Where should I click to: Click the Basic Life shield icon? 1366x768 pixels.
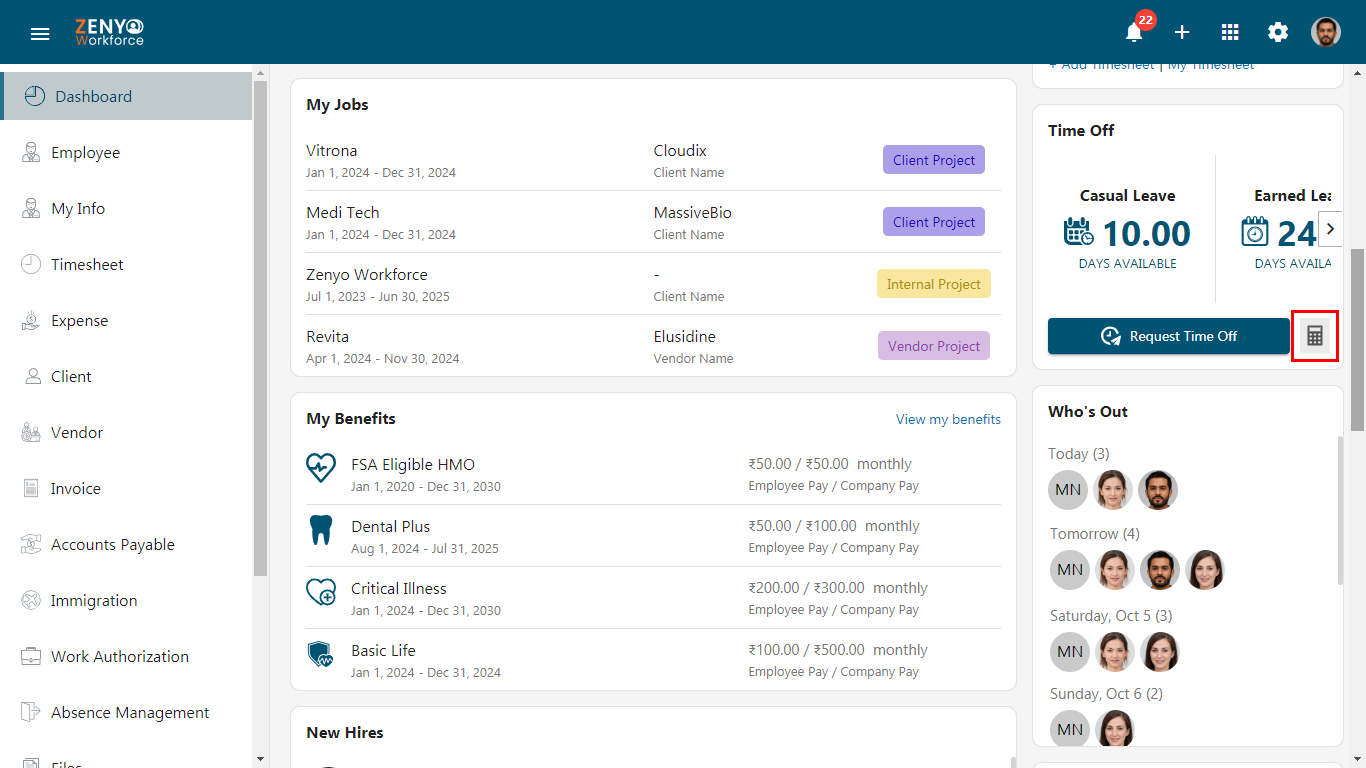click(320, 654)
